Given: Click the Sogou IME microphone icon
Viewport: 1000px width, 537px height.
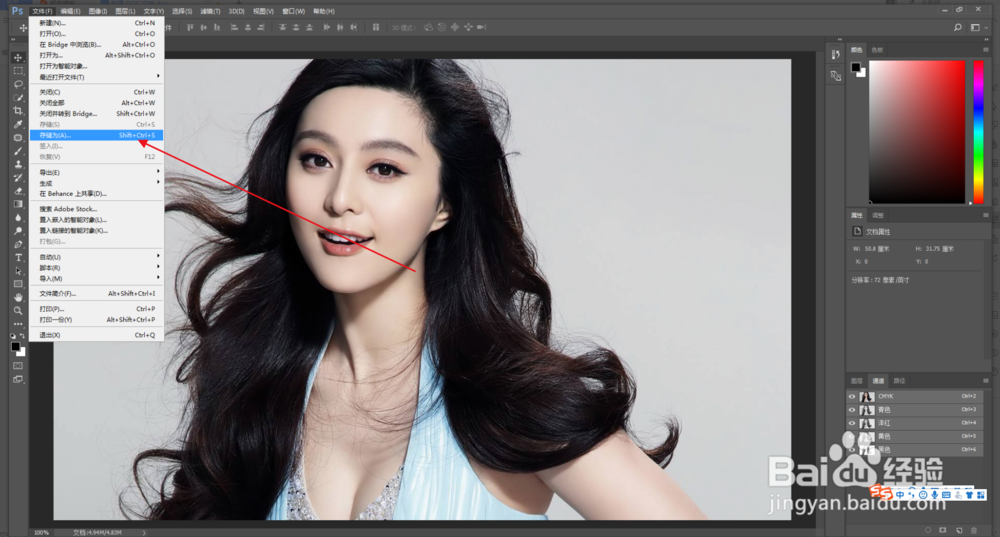Looking at the screenshot, I should (934, 495).
